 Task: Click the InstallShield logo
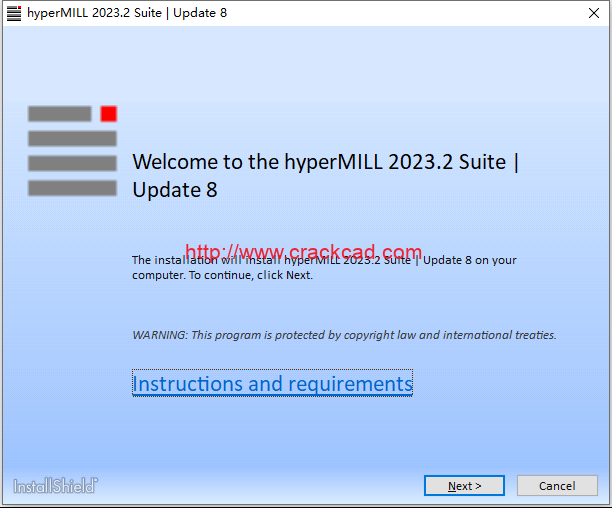pos(55,486)
